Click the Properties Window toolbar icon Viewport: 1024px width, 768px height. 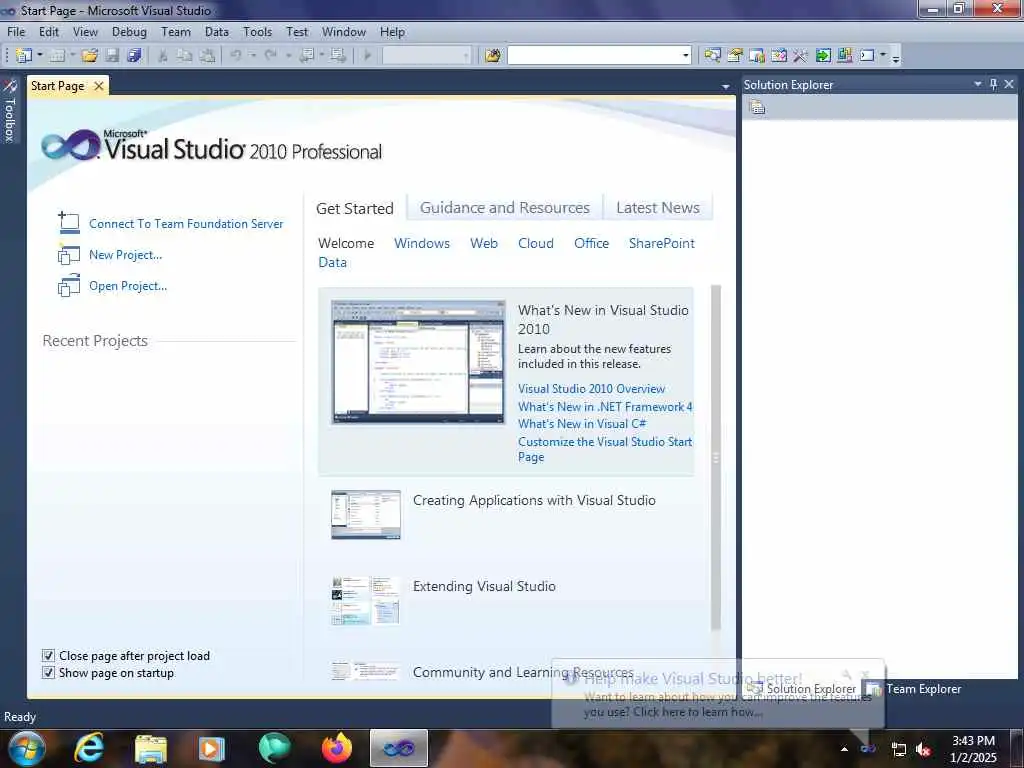[735, 56]
